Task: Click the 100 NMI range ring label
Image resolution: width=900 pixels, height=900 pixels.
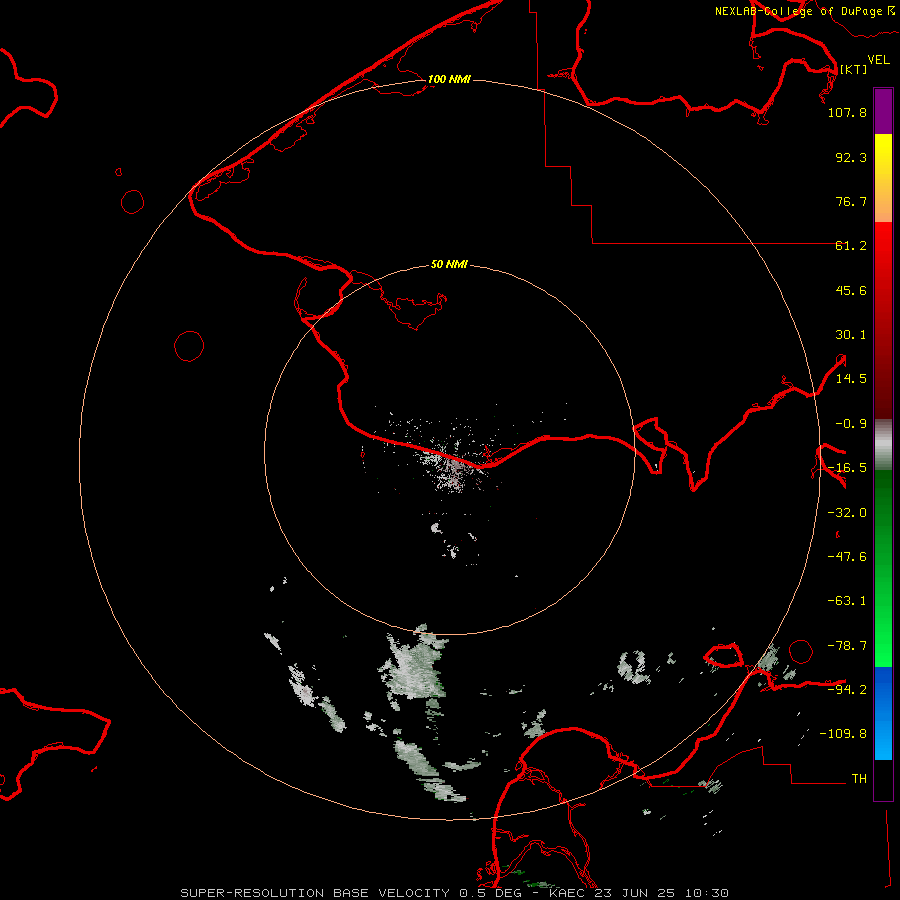Action: [449, 79]
